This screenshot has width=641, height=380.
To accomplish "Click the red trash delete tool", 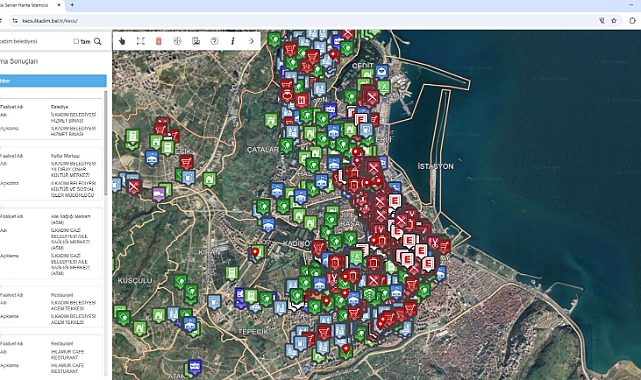I will click(159, 41).
